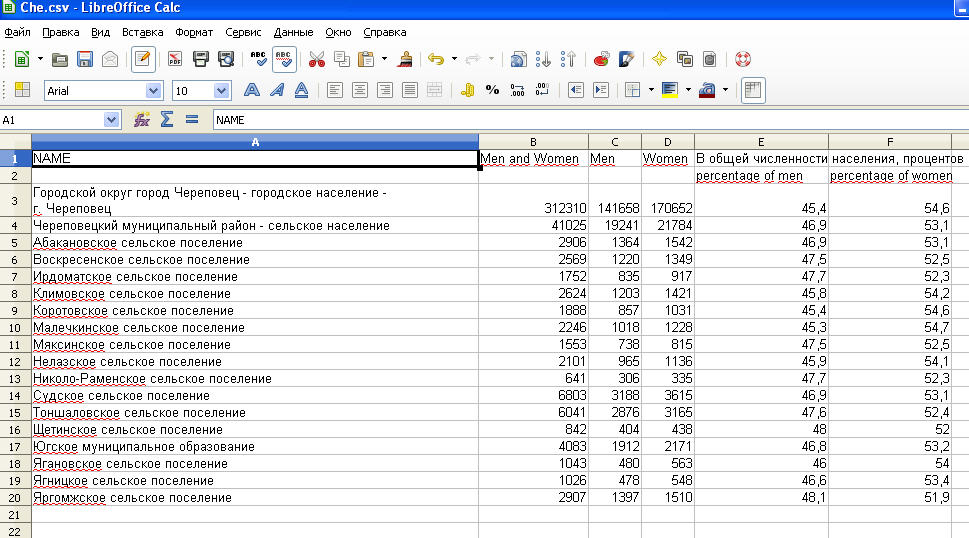
Task: Toggle grid lines for current sheet
Action: [x=752, y=90]
